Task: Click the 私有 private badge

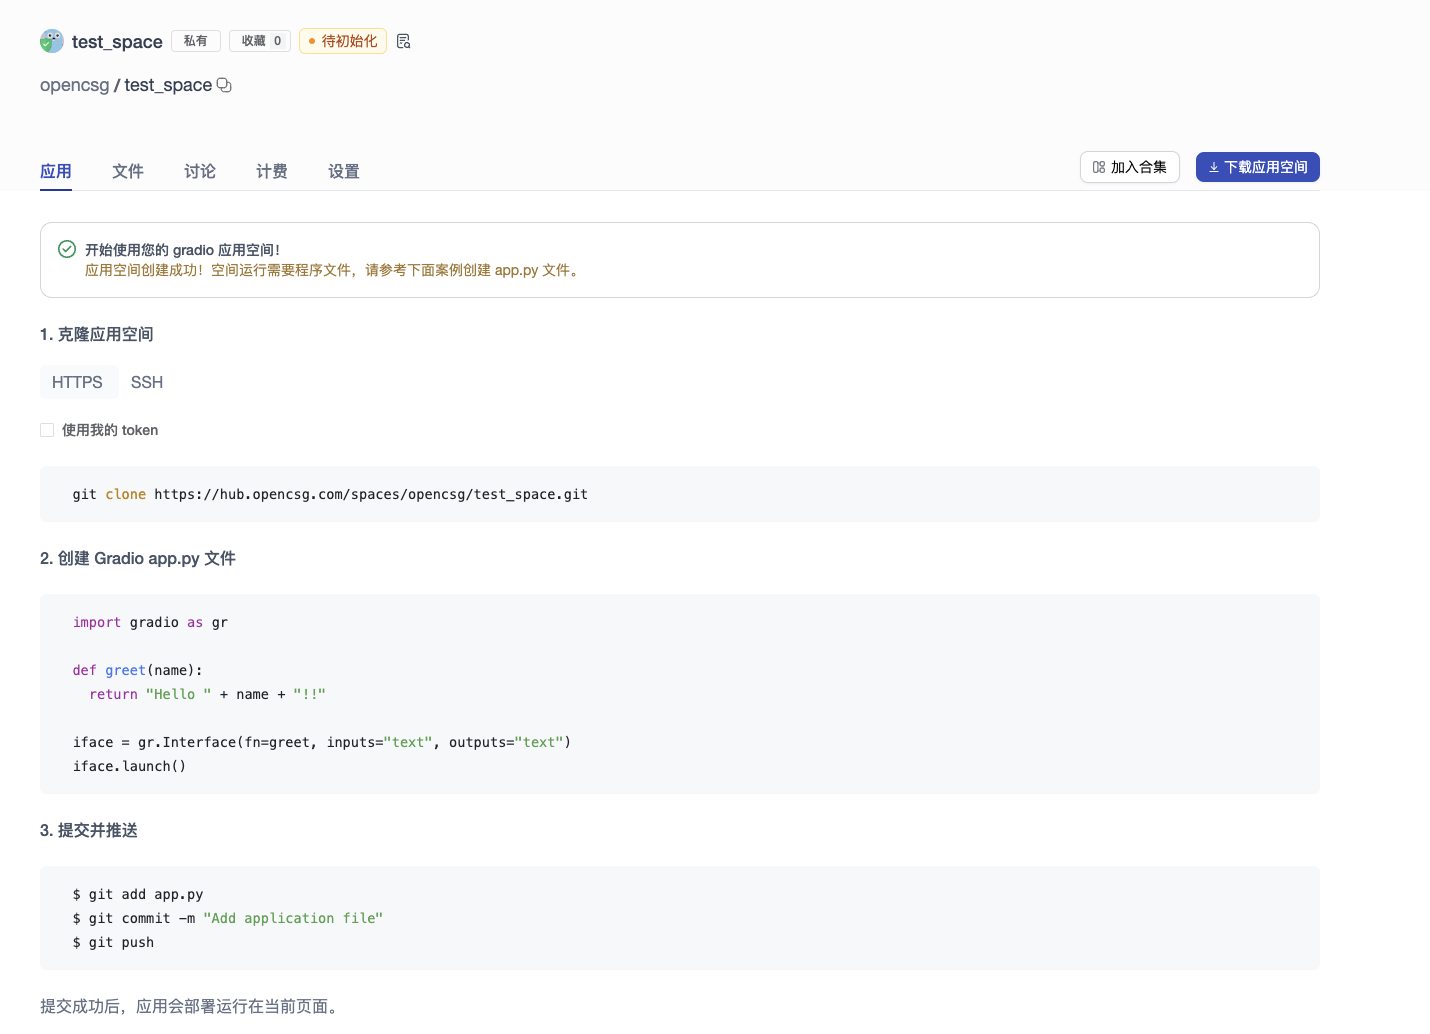Action: pyautogui.click(x=196, y=41)
